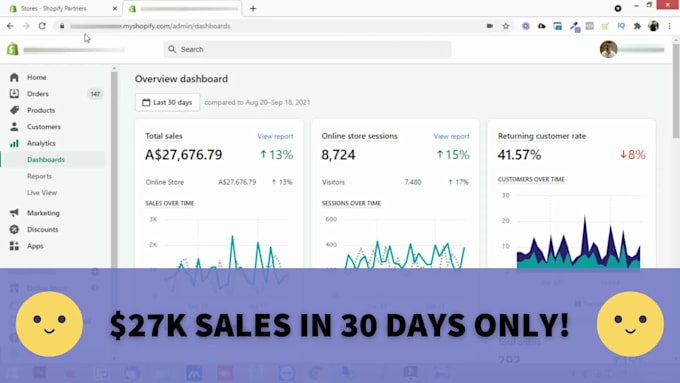View report for Online store sessions
680x383 pixels.
(x=451, y=136)
